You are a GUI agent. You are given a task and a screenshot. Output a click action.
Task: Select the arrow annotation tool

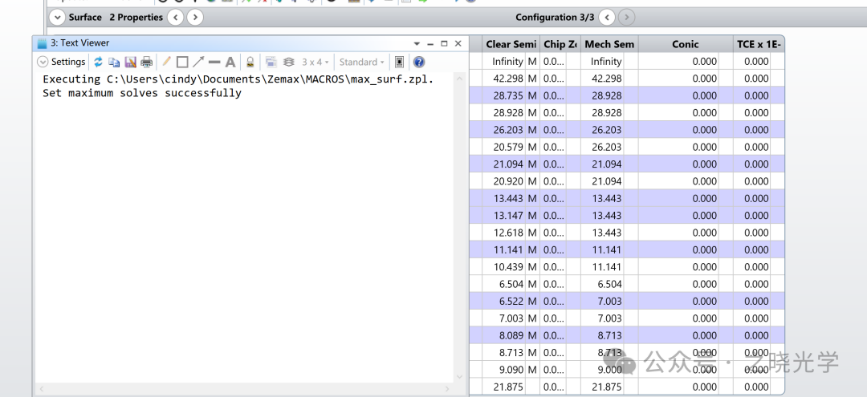198,62
